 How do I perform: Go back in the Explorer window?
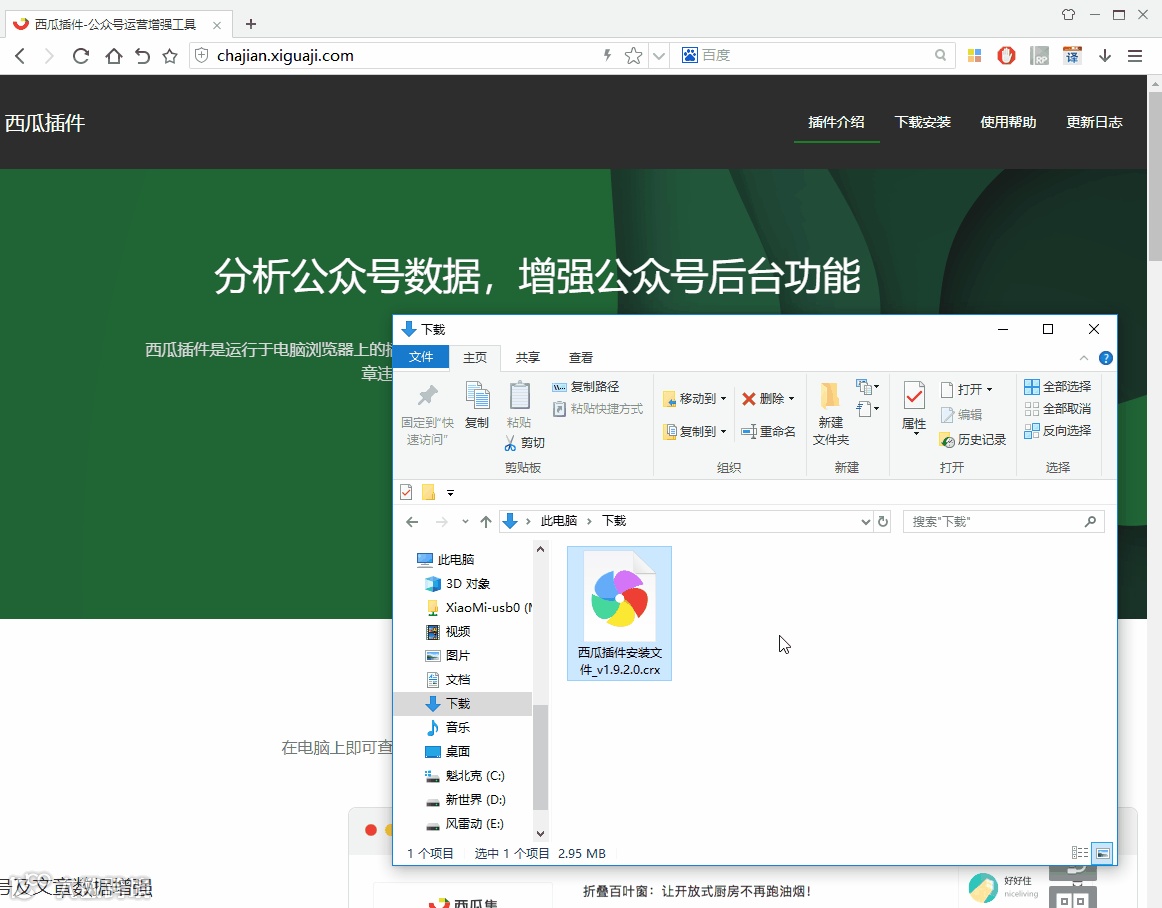click(x=412, y=522)
